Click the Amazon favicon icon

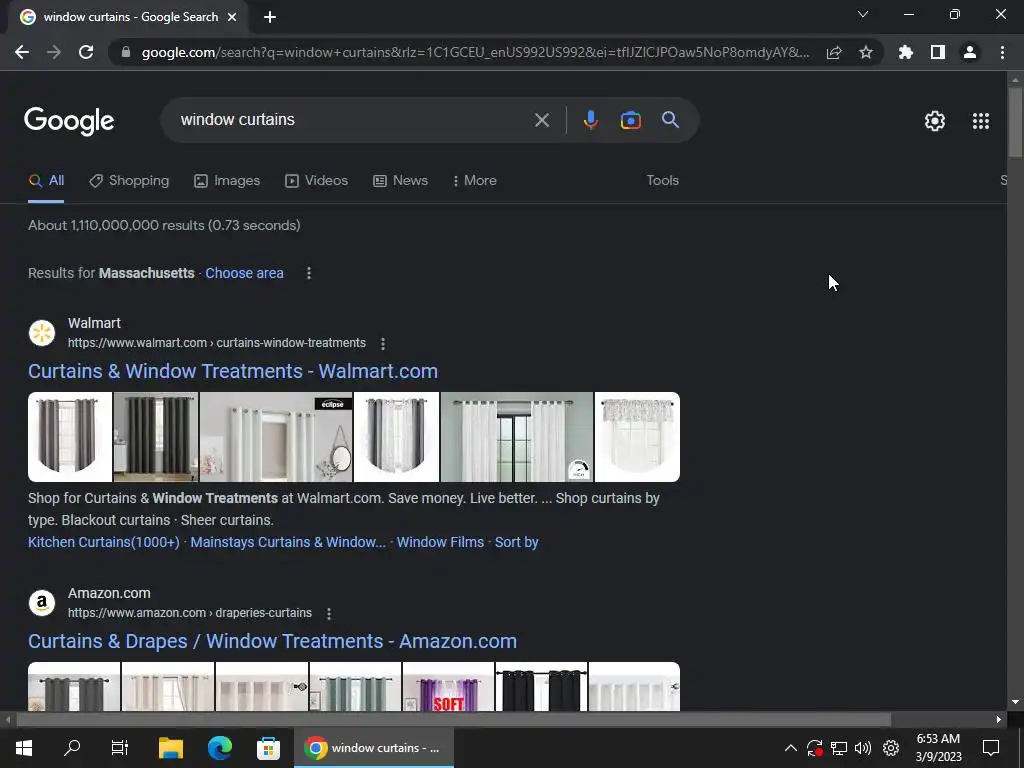click(42, 603)
